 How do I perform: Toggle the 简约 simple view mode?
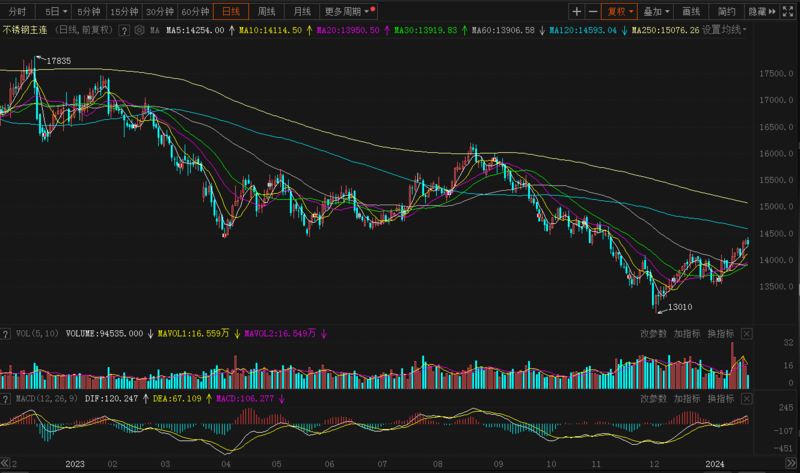click(726, 12)
